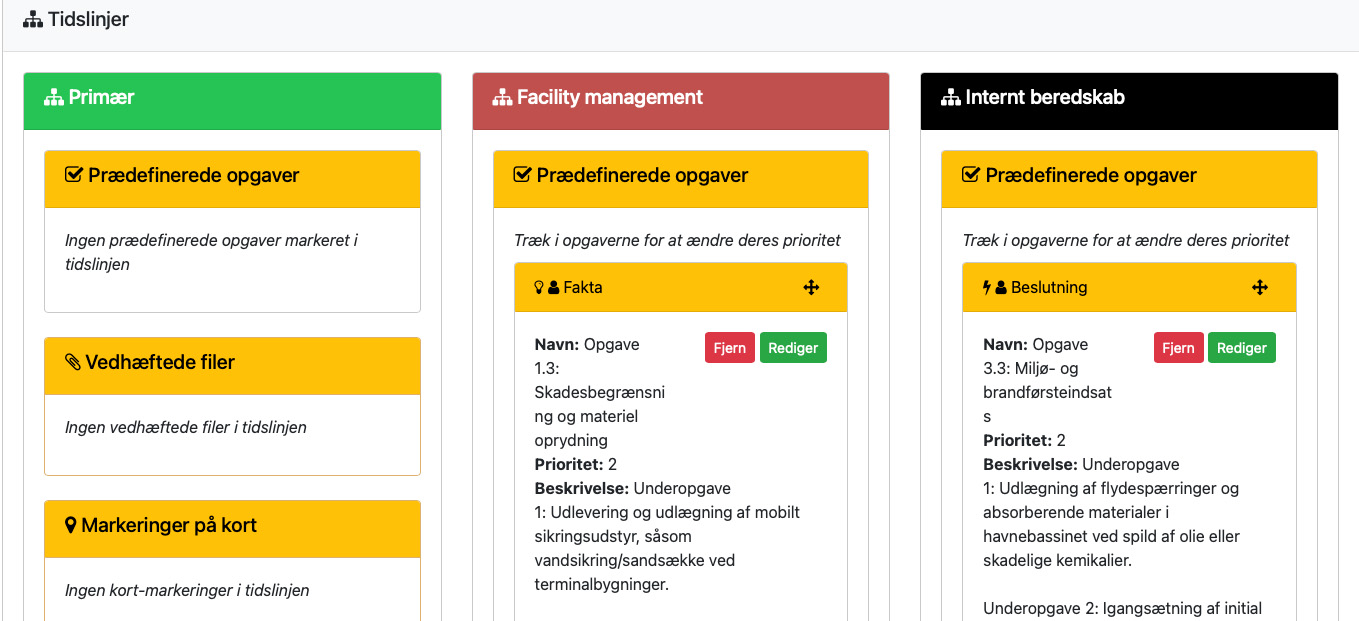Click the Beskrivelse label on the Beslutning card
Image resolution: width=1359 pixels, height=621 pixels.
pyautogui.click(x=1031, y=464)
